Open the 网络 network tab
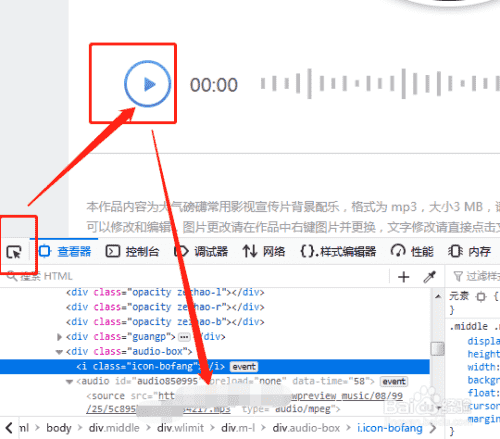The height and width of the screenshot is (439, 500). pyautogui.click(x=264, y=251)
